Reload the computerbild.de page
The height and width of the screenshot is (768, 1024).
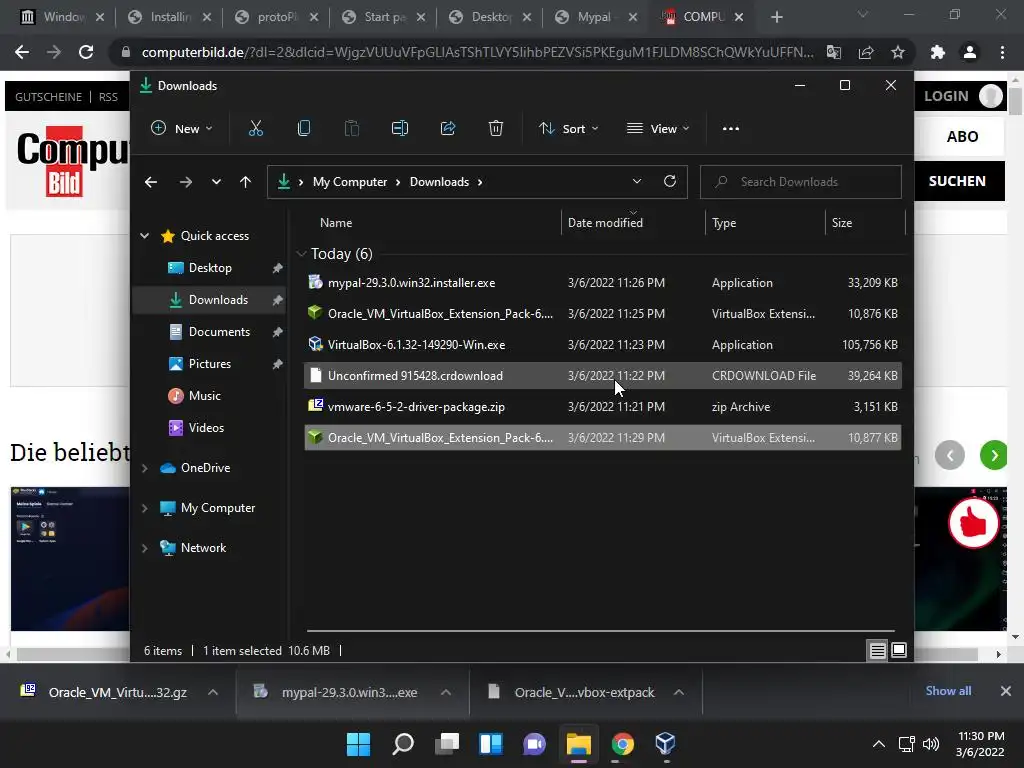pyautogui.click(x=86, y=52)
